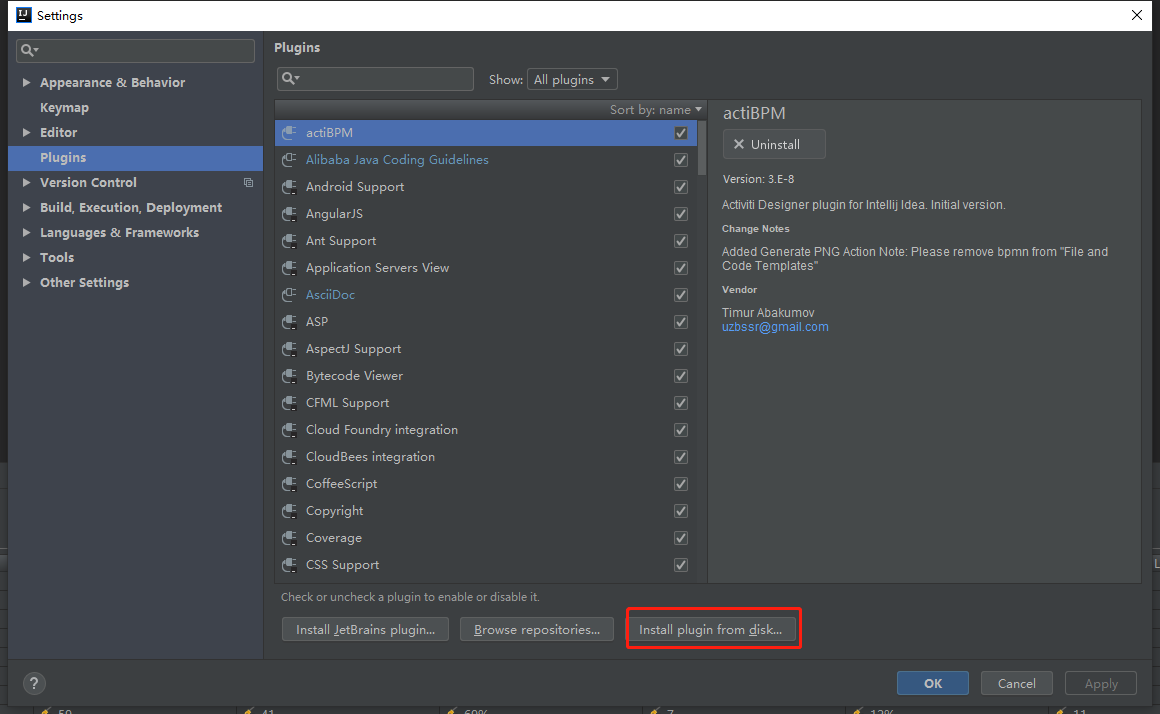This screenshot has width=1160, height=714.
Task: Select the ASP plugin row
Action: click(x=486, y=322)
